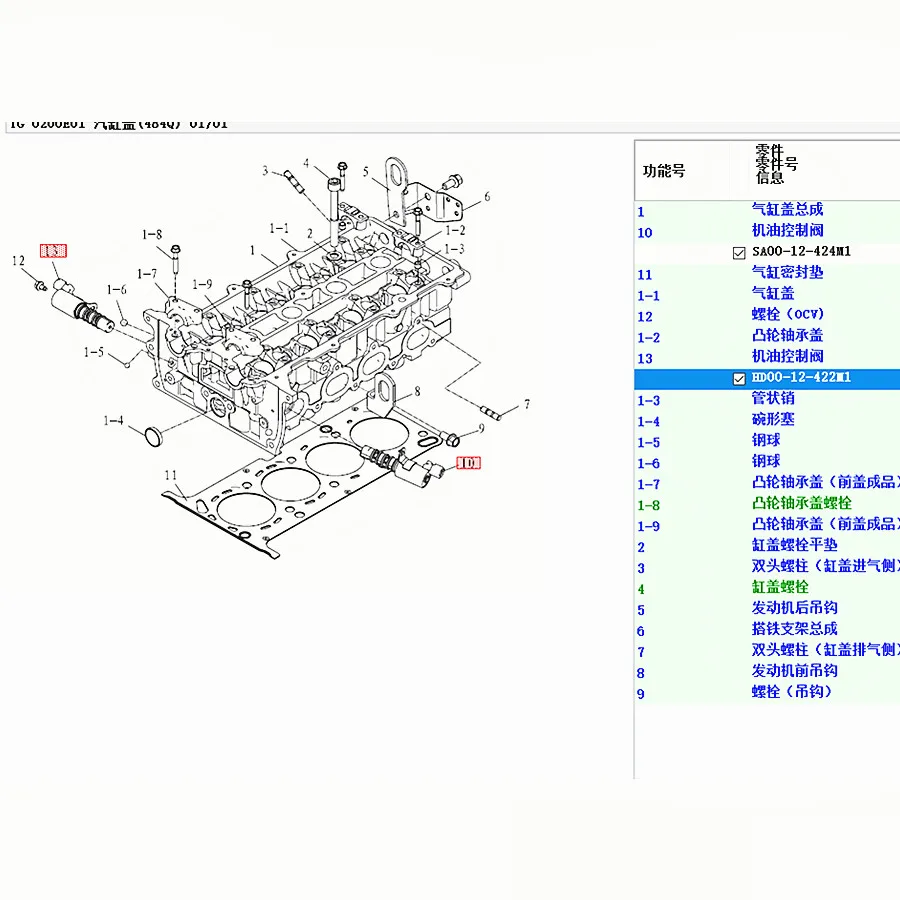Click callout 1-4 bowl plug in diagram
This screenshot has width=900, height=900.
[x=113, y=421]
